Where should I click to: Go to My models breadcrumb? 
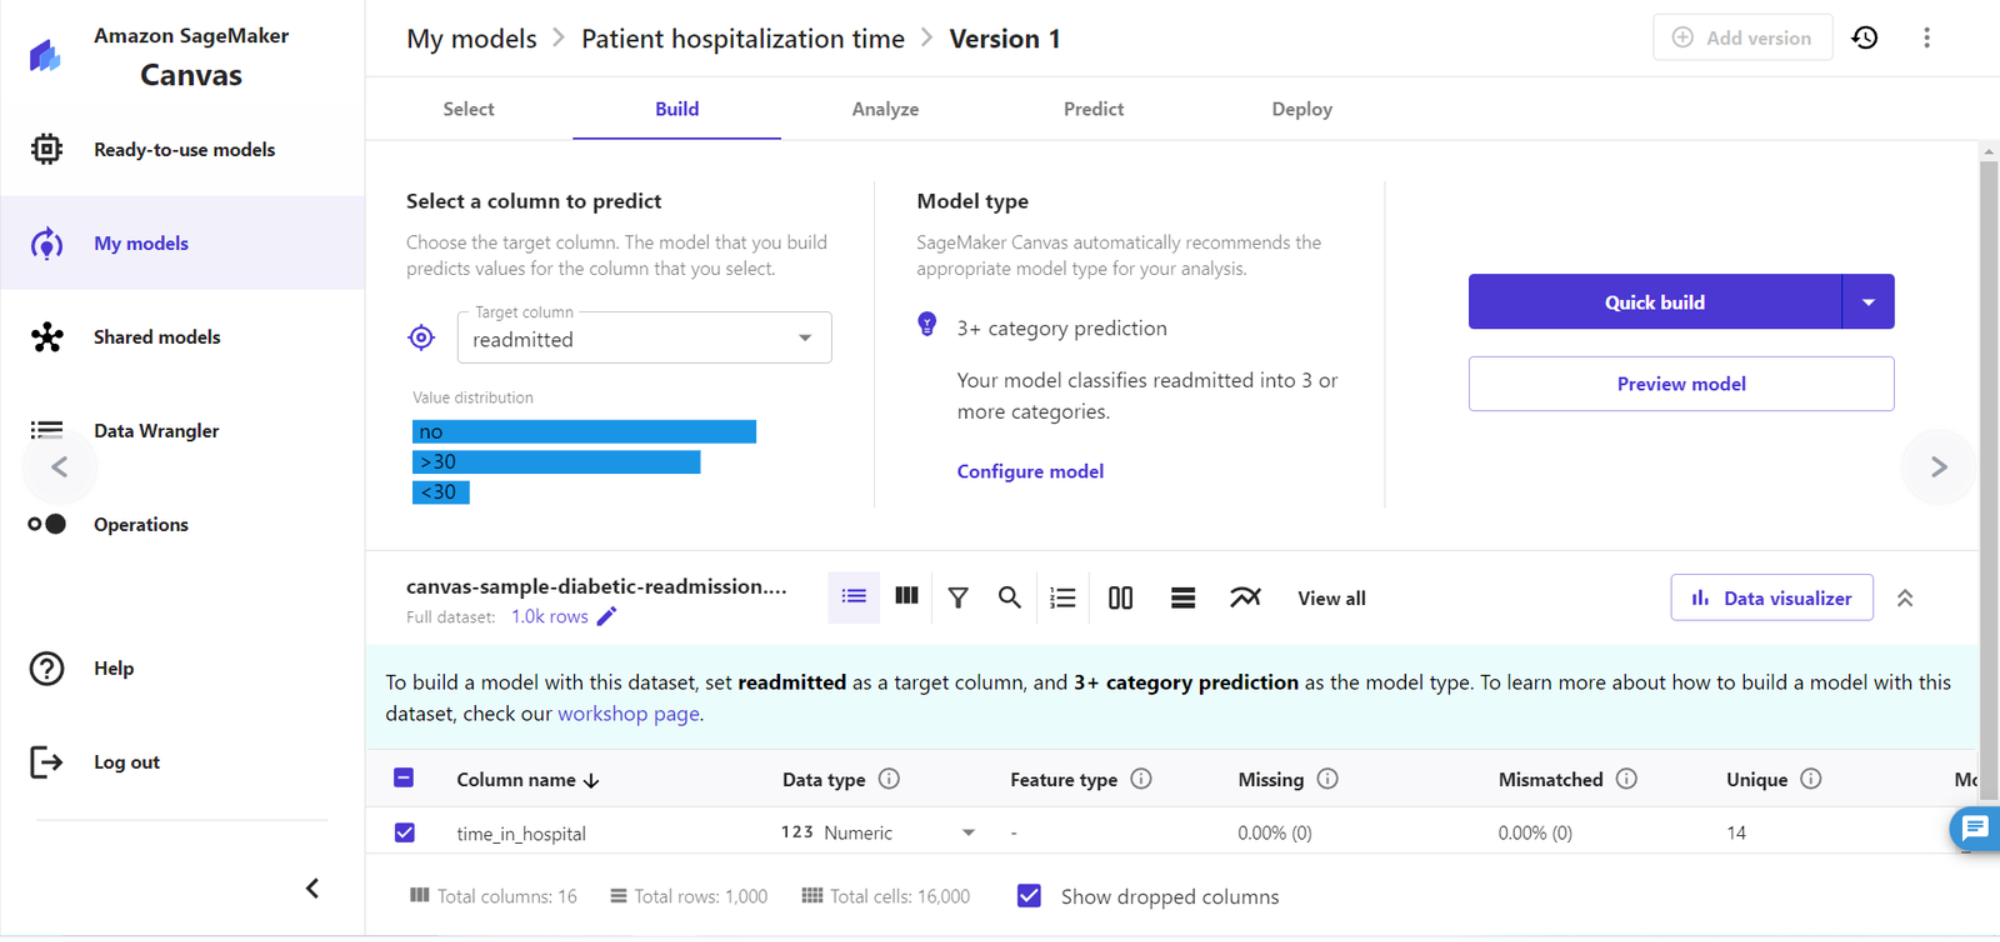tap(472, 39)
